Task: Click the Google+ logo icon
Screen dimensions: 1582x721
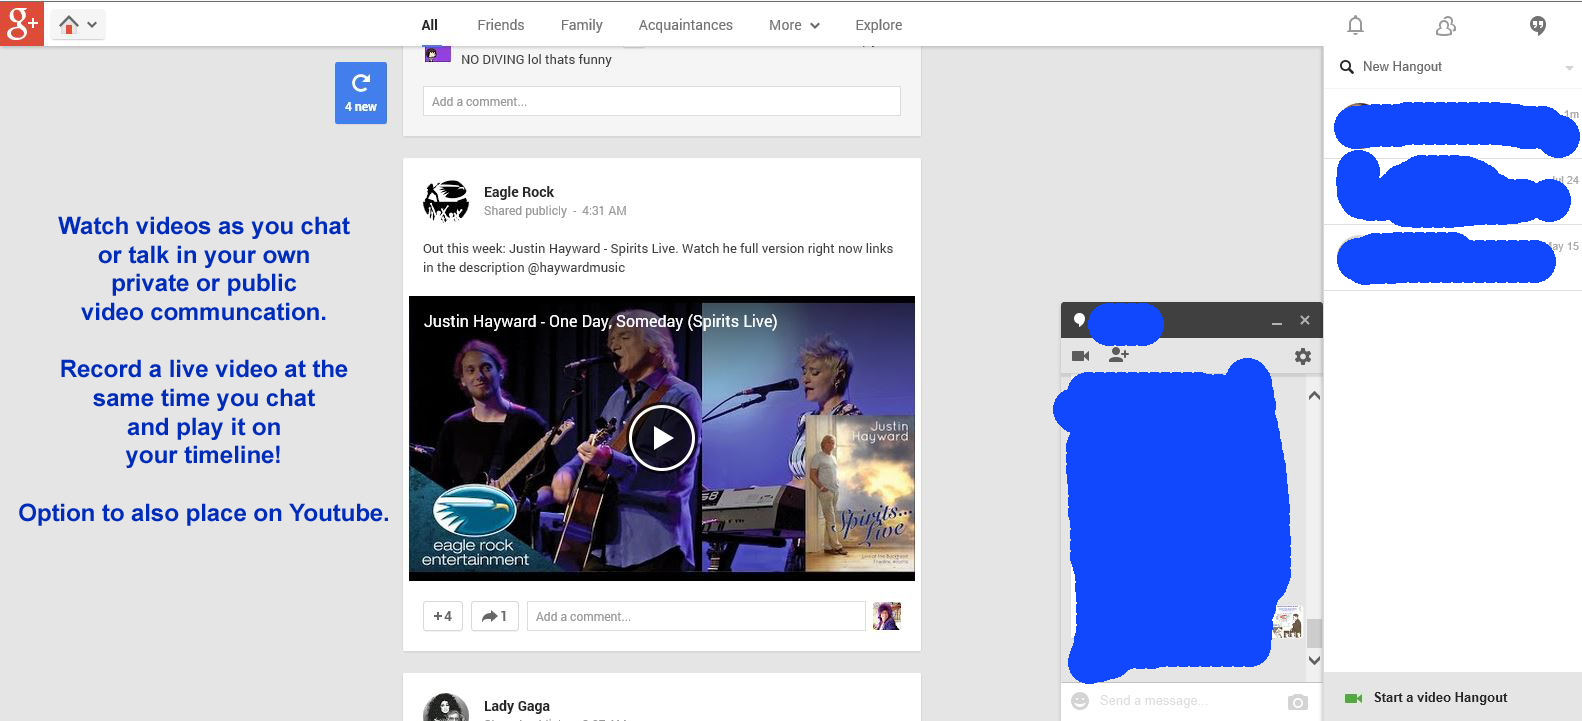Action: click(x=22, y=24)
